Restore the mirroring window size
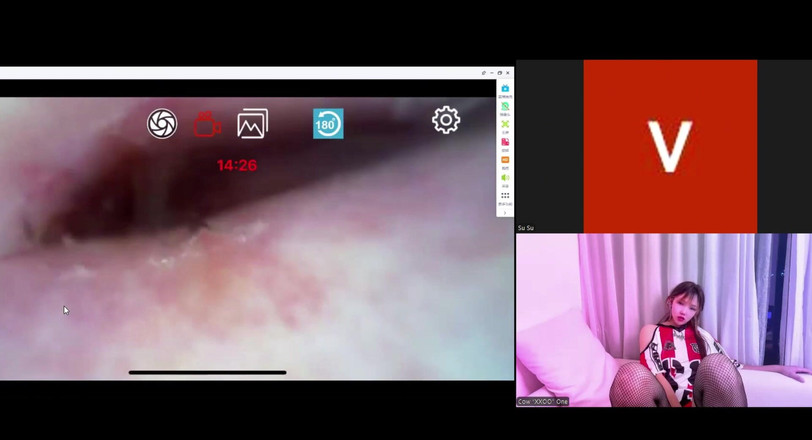Viewport: 812px width, 440px height. tap(500, 73)
